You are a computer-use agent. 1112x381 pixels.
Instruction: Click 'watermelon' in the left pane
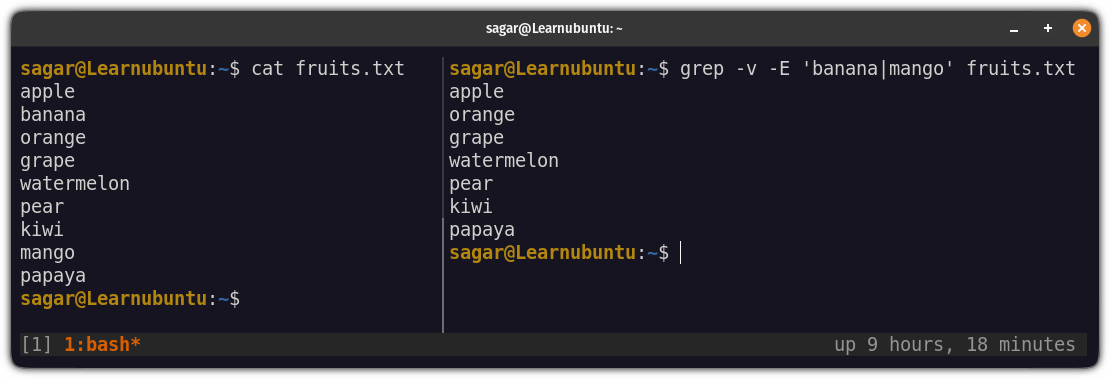point(75,184)
